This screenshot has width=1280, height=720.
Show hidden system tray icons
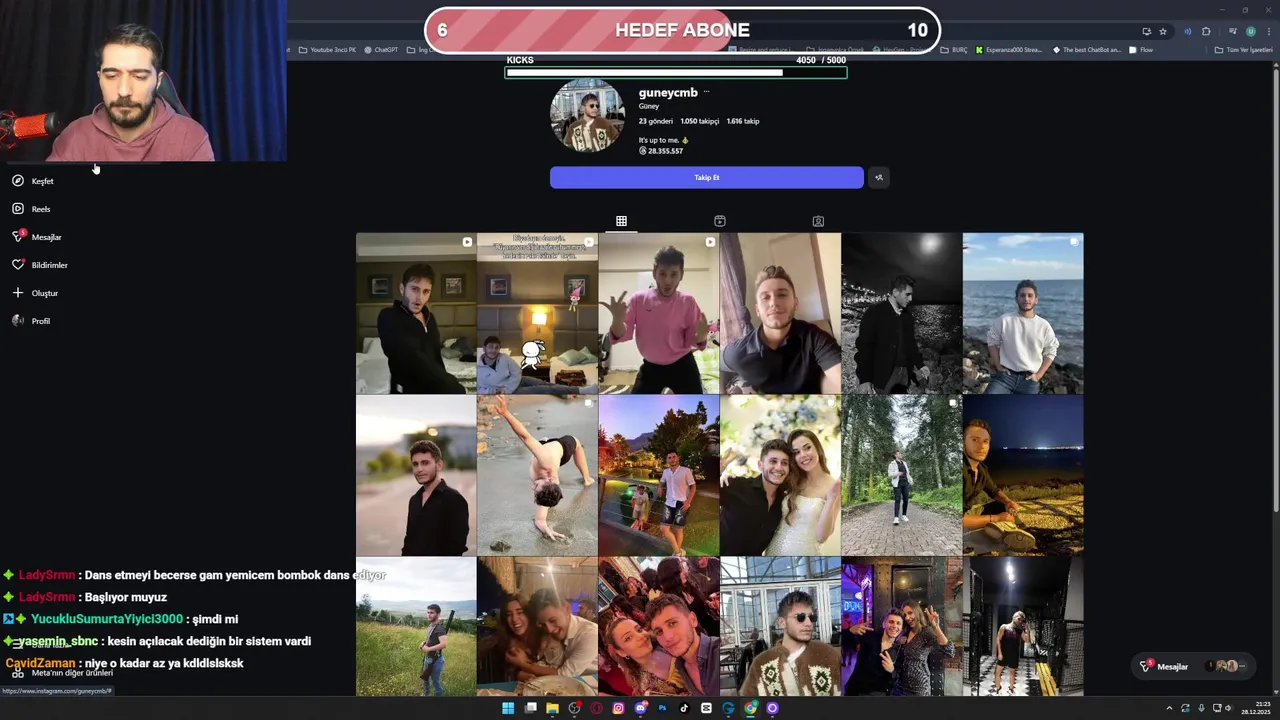click(1169, 708)
